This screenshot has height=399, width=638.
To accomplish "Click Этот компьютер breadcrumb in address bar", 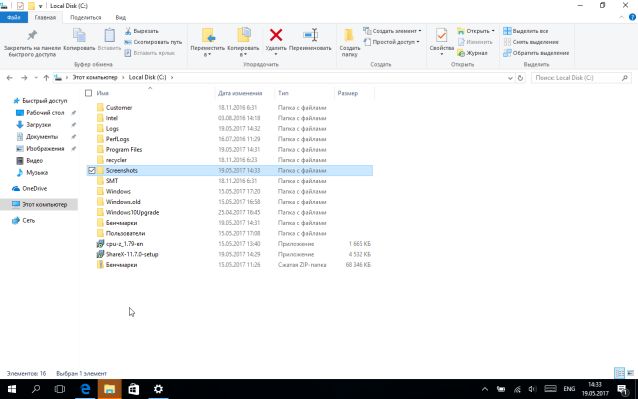I will (x=95, y=77).
